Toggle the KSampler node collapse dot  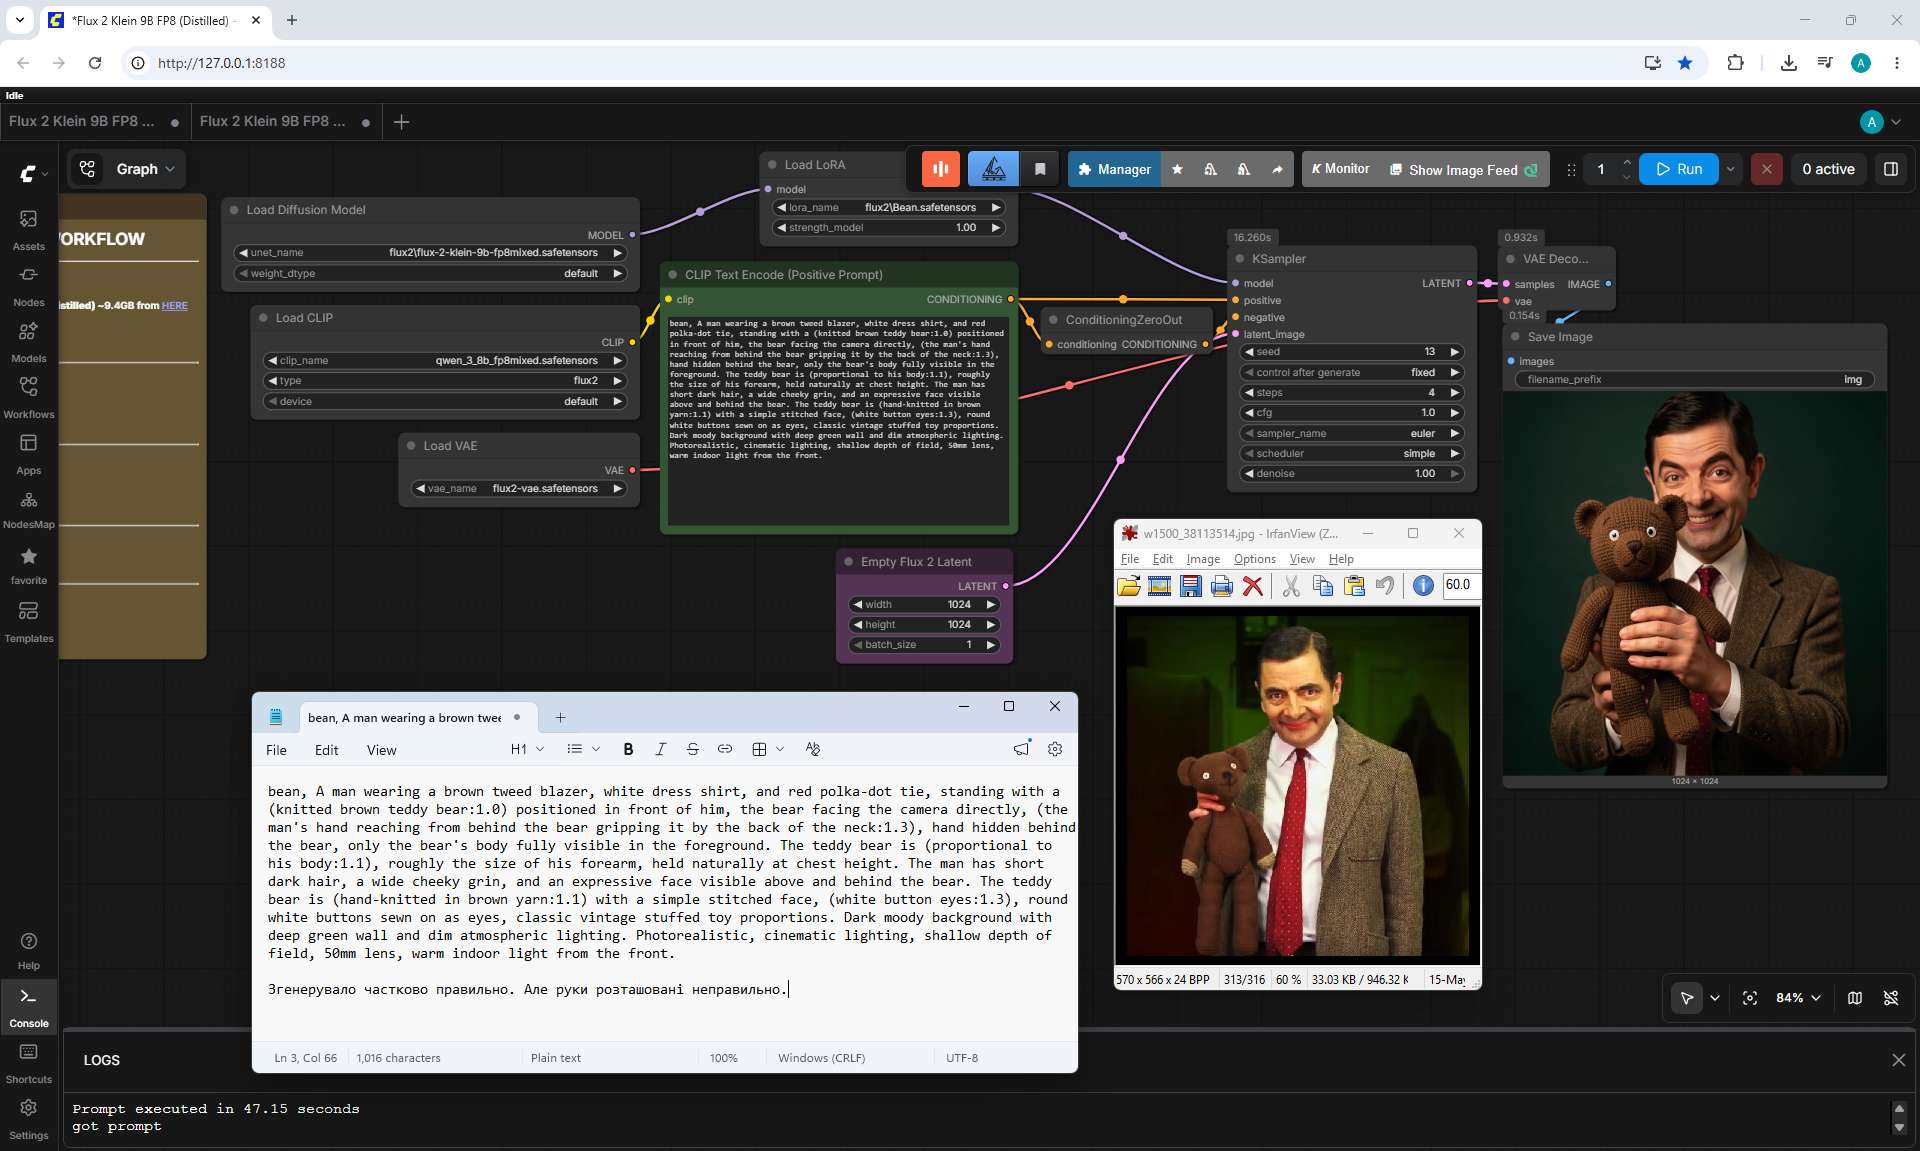[1240, 259]
